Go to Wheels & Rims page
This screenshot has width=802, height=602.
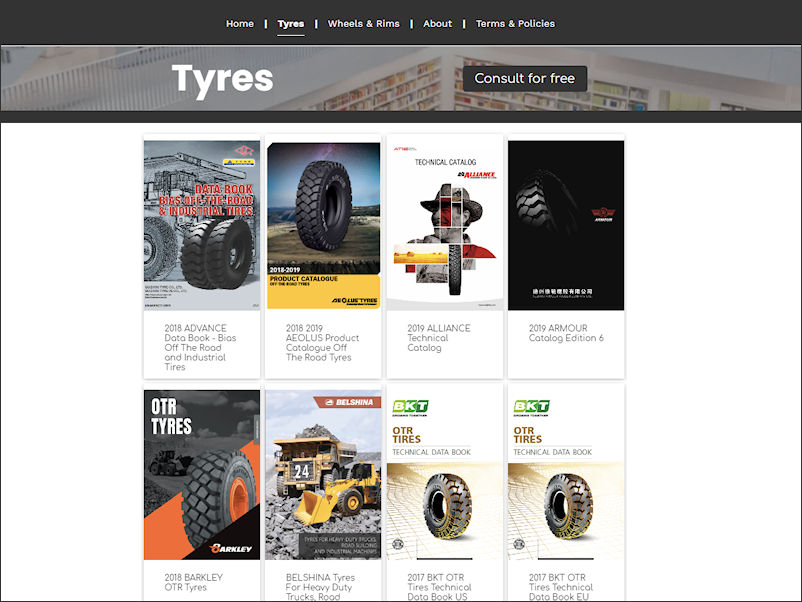(x=364, y=24)
